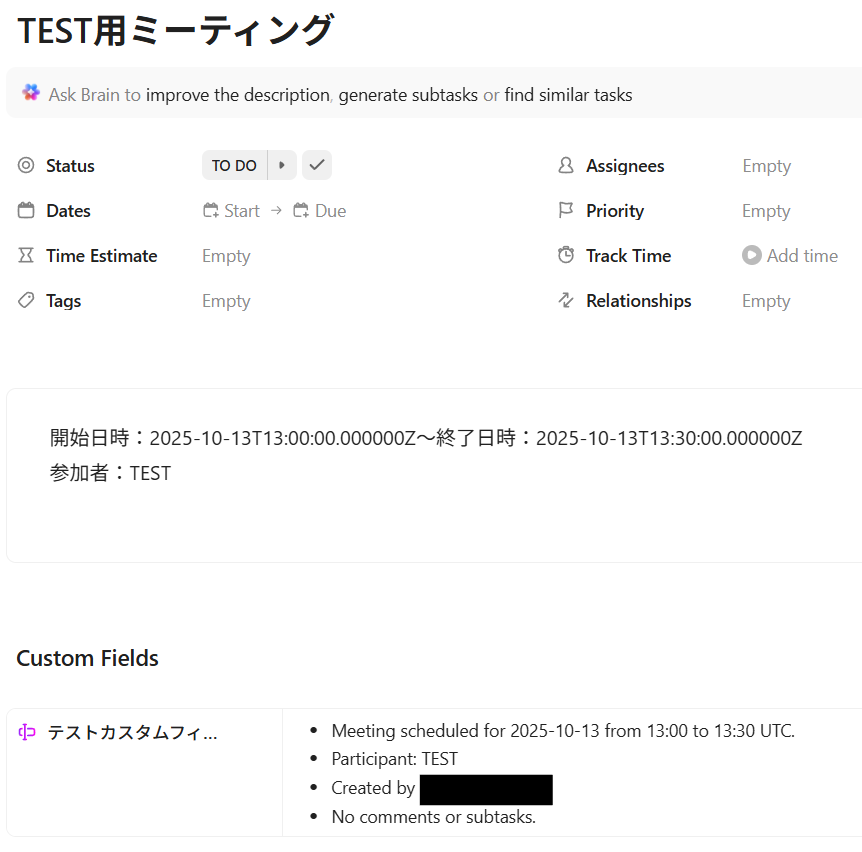This screenshot has width=862, height=852.
Task: Set the Time Estimate empty value
Action: (x=226, y=256)
